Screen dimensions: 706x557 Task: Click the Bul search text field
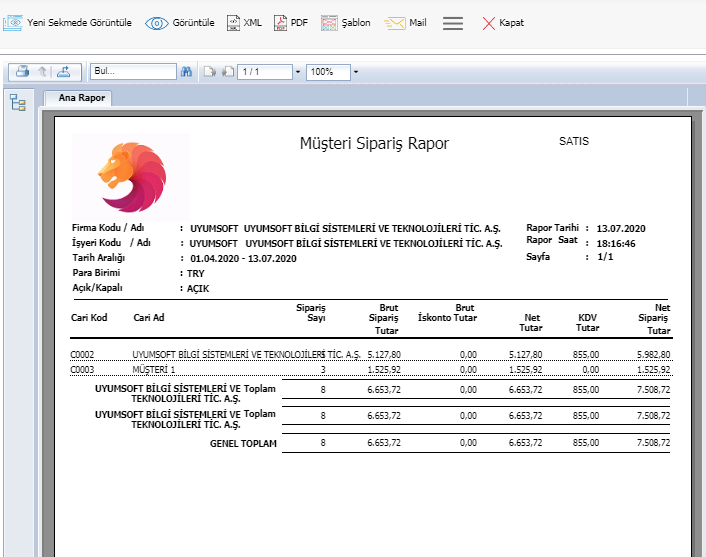pos(132,72)
